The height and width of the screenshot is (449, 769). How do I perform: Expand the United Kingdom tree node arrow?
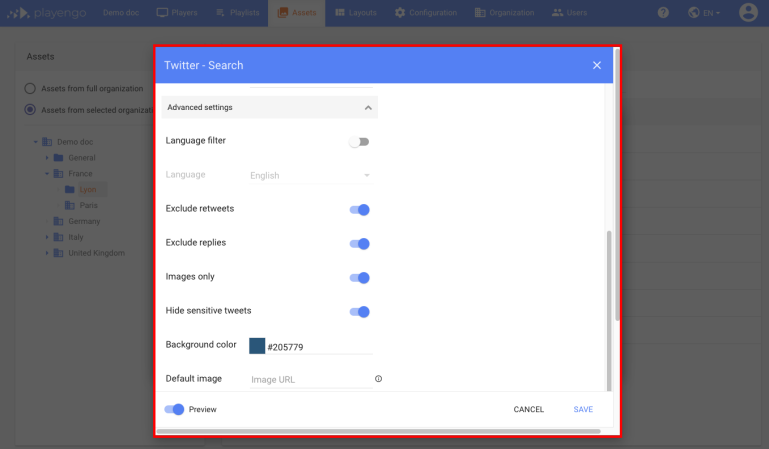(47, 253)
